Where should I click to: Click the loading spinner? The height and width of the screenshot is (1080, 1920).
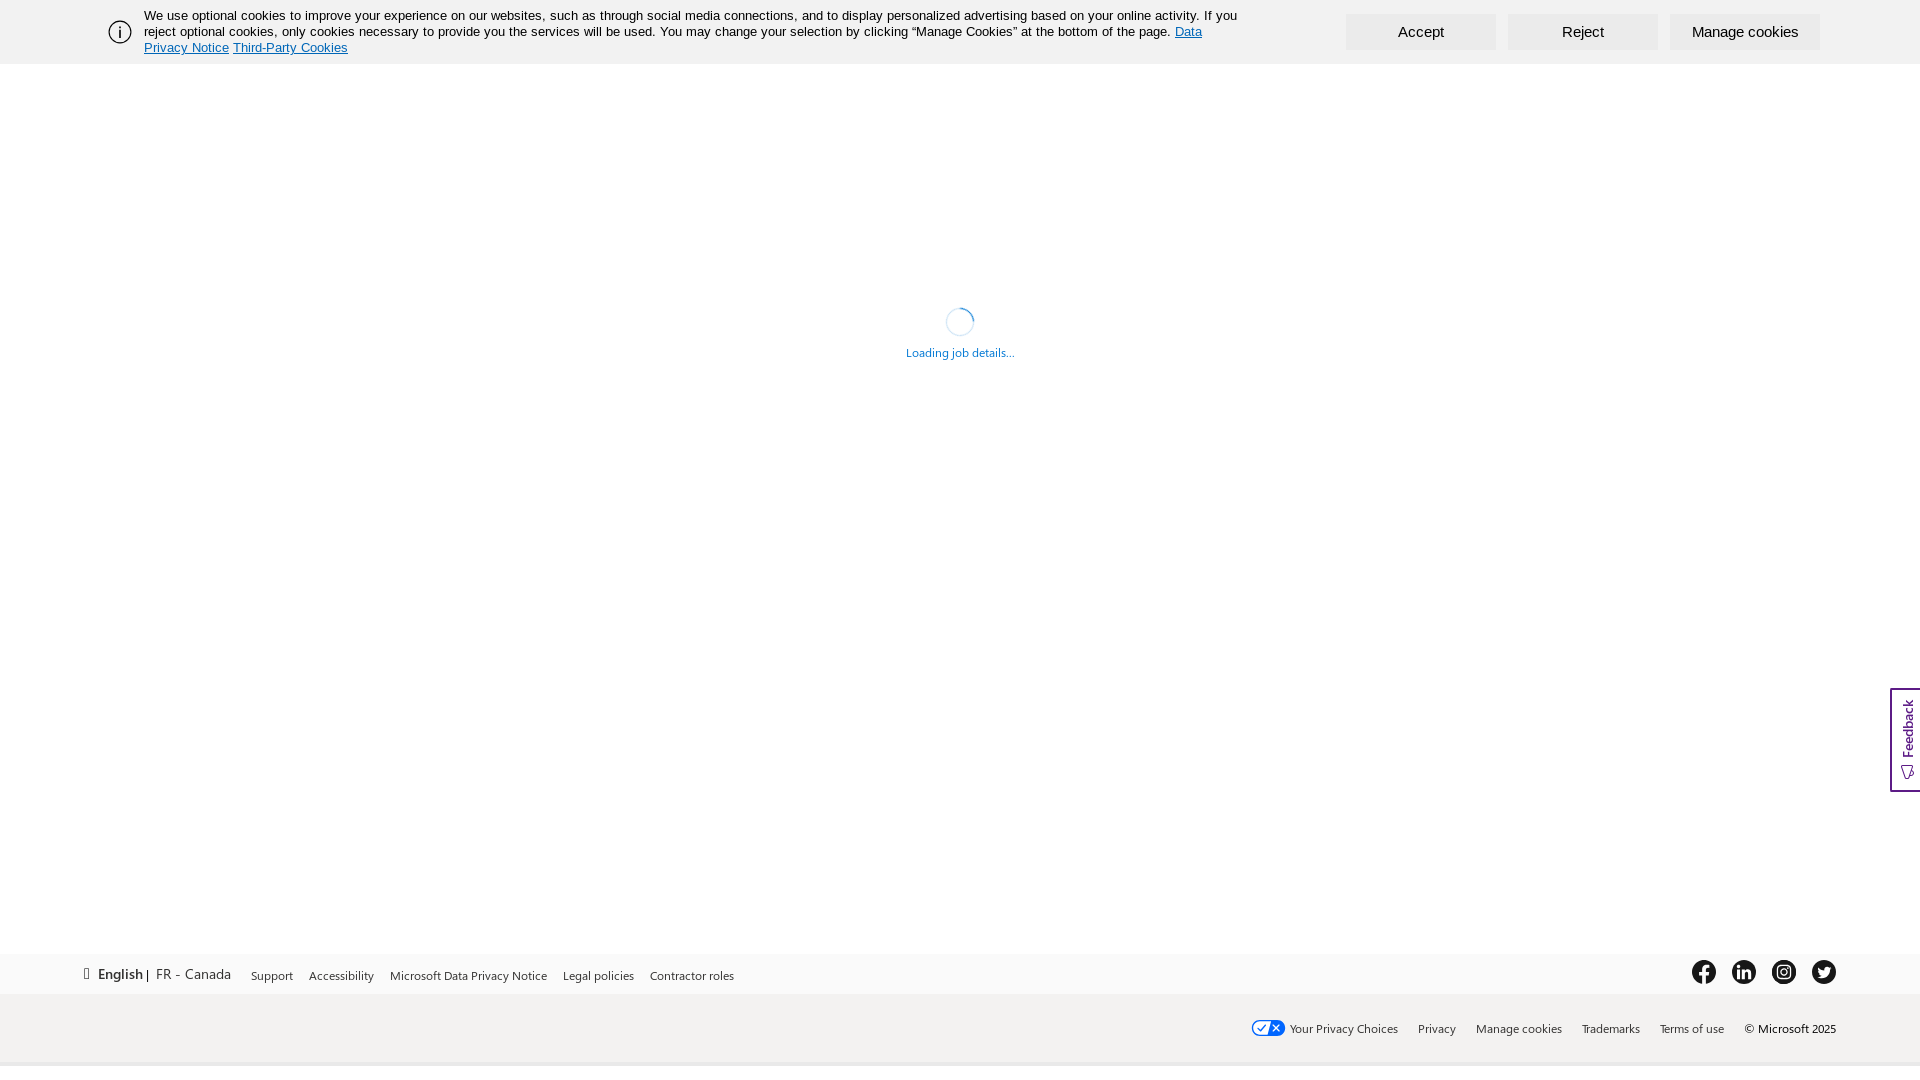coord(960,322)
